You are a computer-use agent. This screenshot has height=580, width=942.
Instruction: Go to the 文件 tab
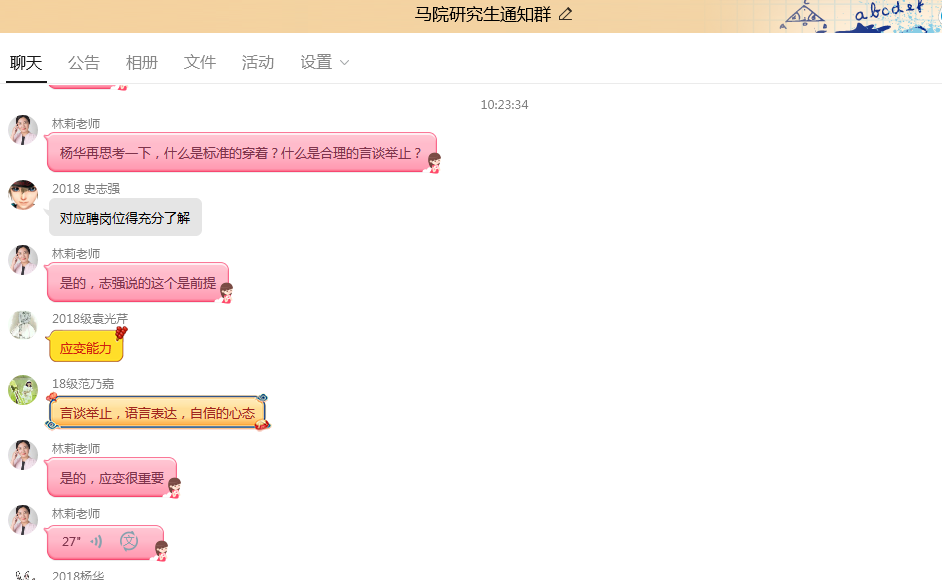[200, 62]
